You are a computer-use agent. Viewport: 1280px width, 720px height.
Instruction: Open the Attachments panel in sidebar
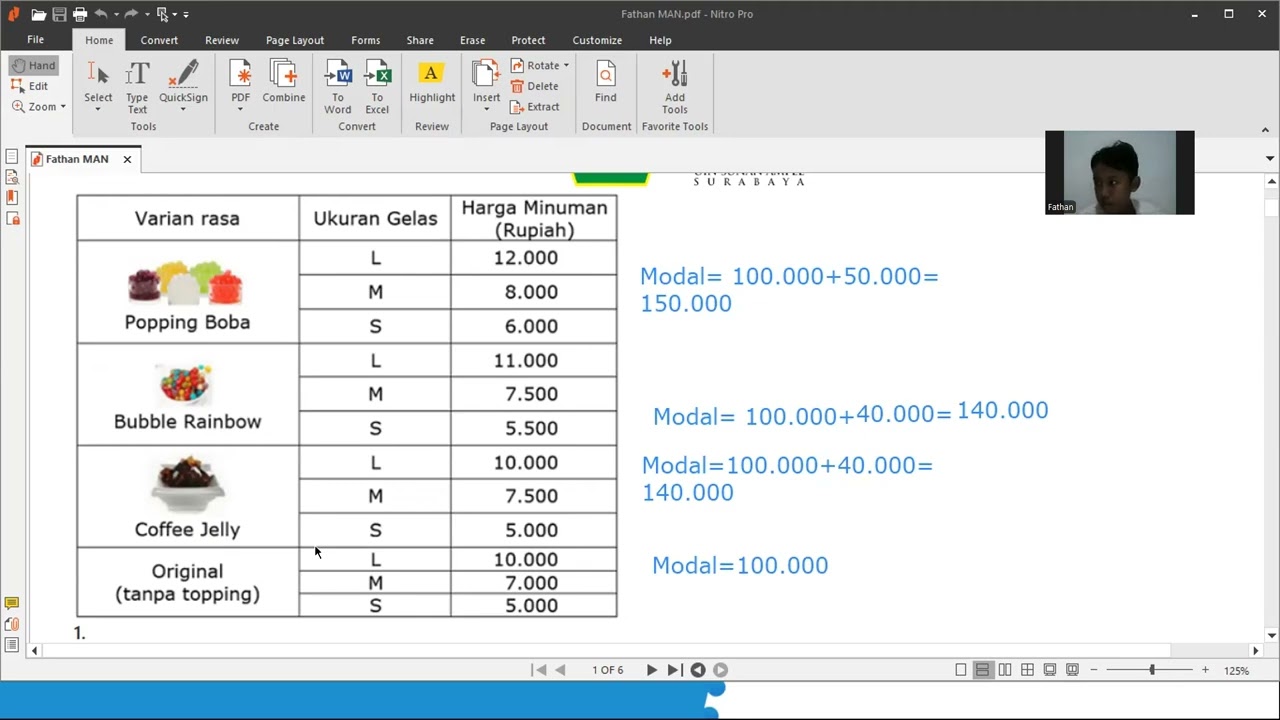12,624
